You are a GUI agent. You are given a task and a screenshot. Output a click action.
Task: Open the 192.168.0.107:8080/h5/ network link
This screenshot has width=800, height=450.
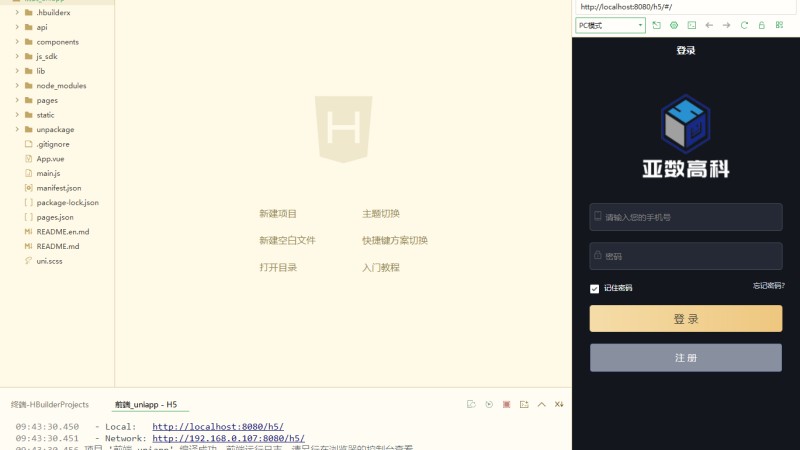click(228, 438)
